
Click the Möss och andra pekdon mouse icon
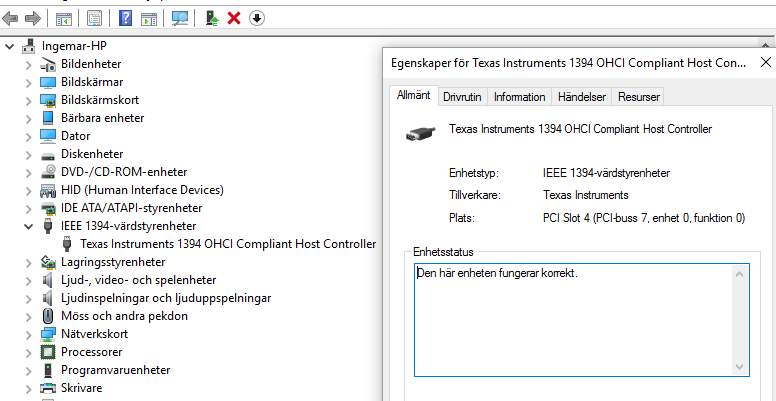click(x=48, y=316)
